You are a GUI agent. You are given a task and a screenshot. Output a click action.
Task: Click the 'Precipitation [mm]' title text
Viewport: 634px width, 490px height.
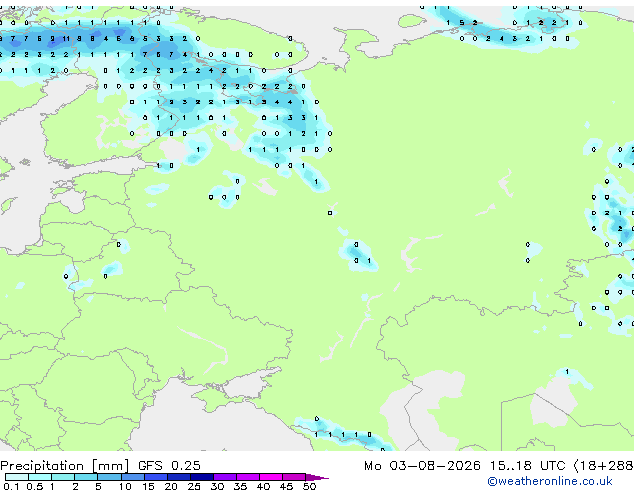[x=65, y=466]
